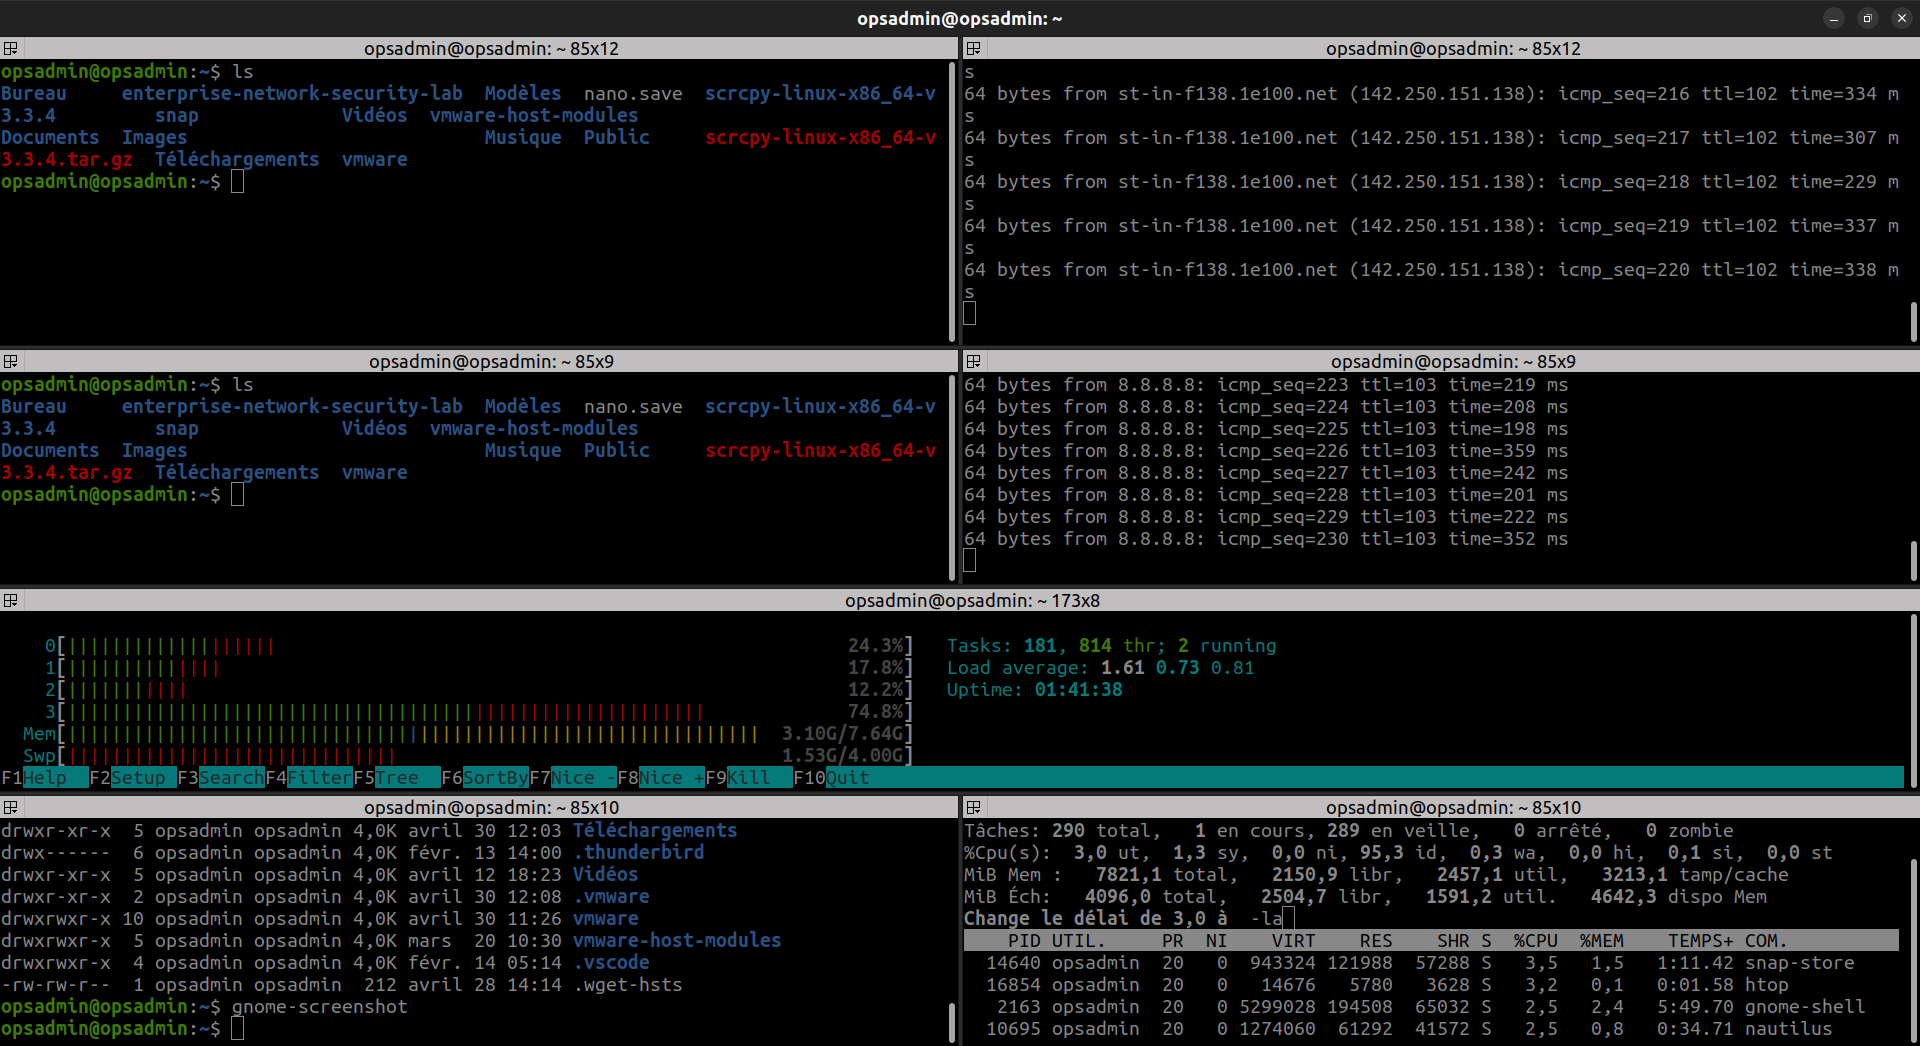
Task: Click the htop pane title 'opsadmin@opsadmin: ~ 173x8'
Action: (x=972, y=600)
